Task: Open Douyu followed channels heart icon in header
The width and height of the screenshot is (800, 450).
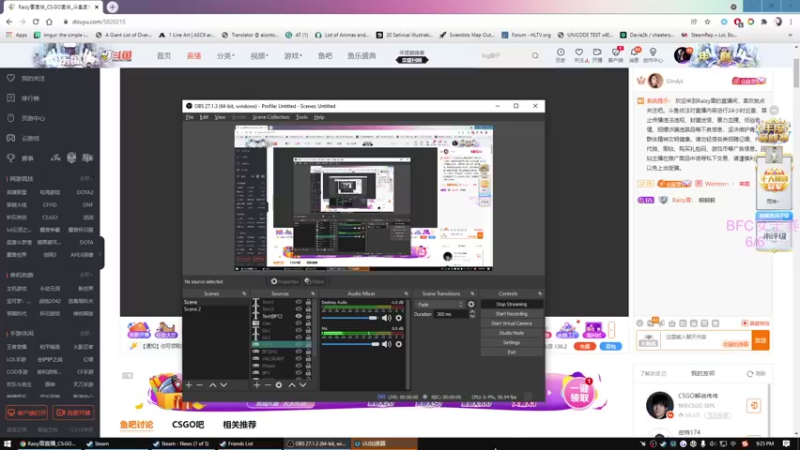Action: tap(579, 53)
